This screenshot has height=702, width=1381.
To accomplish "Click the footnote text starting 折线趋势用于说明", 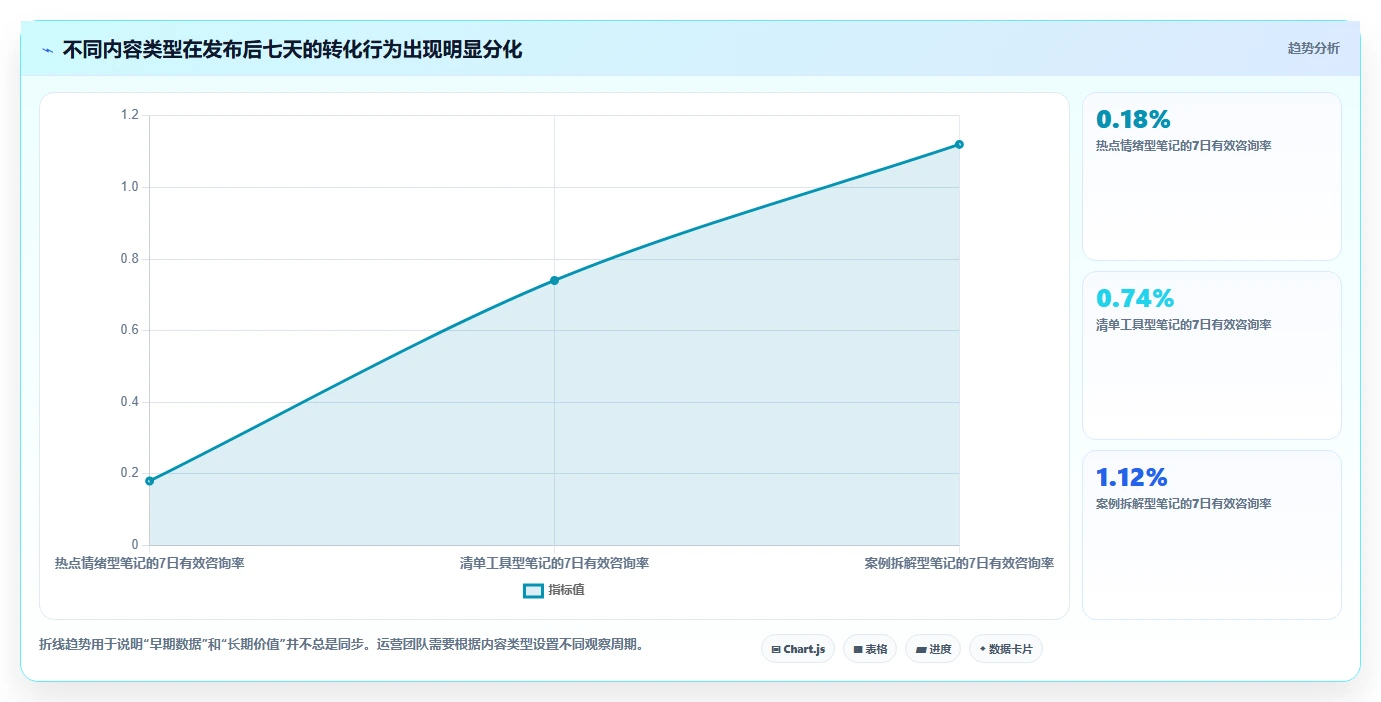I will pyautogui.click(x=341, y=644).
